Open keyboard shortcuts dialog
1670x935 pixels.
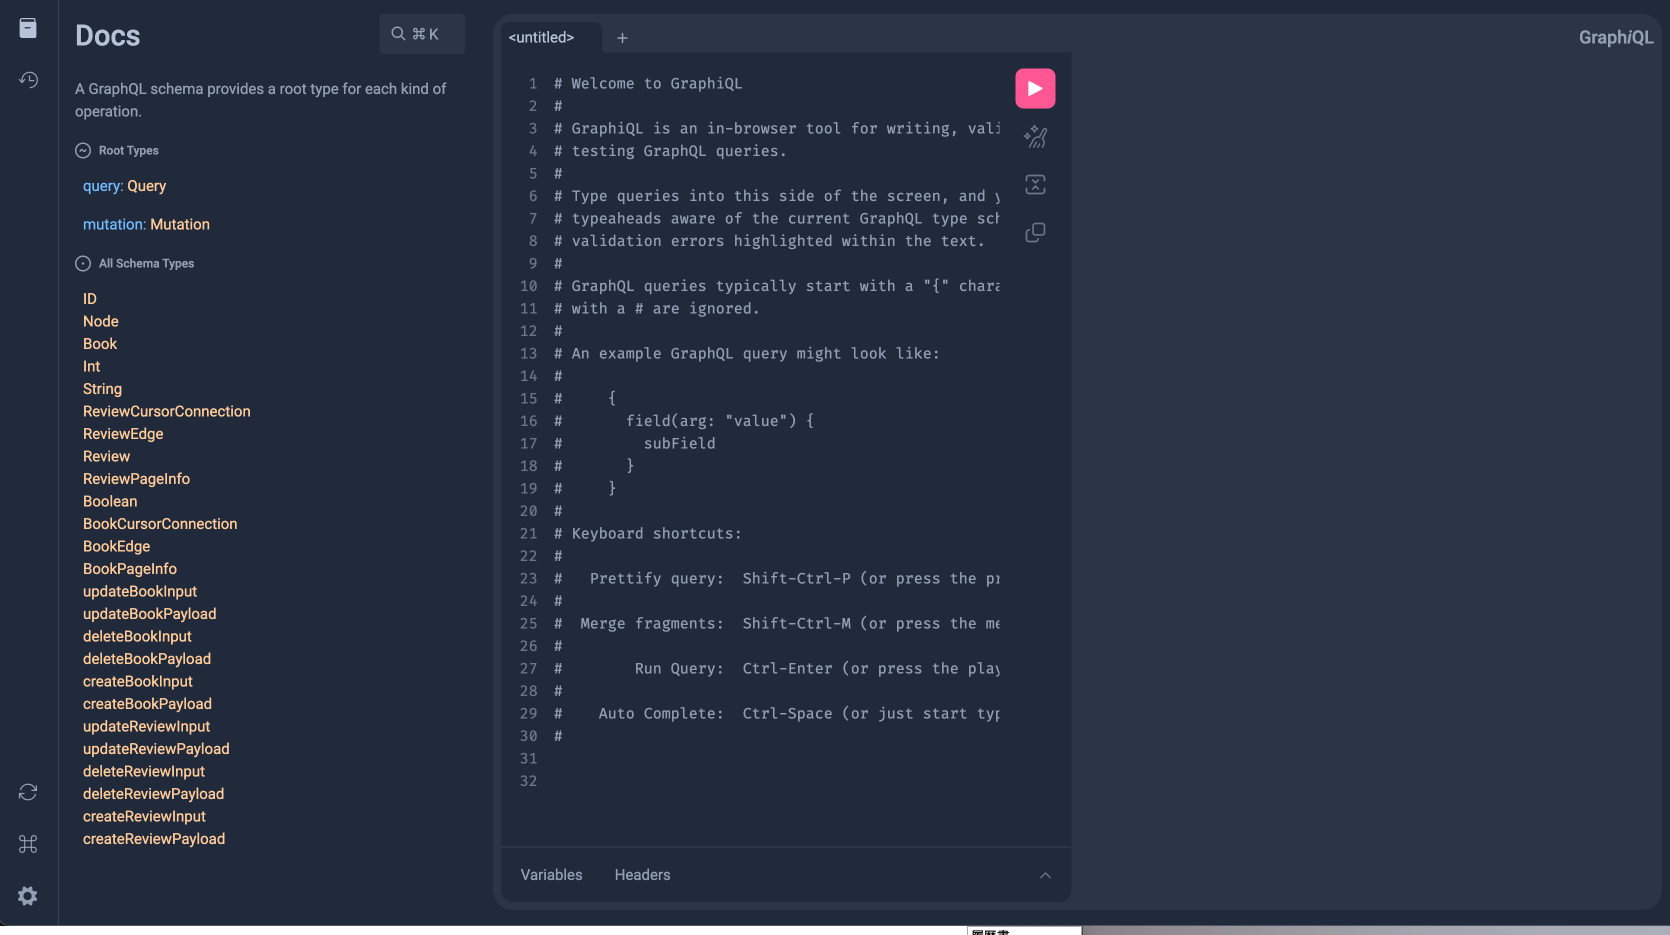point(28,844)
